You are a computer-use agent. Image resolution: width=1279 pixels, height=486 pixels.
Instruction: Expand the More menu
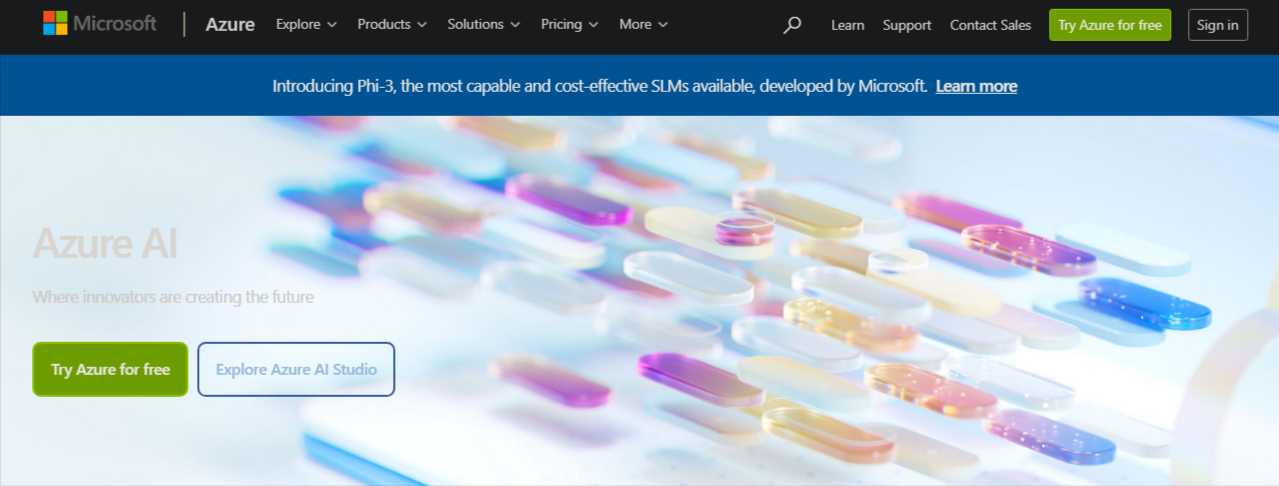click(x=643, y=24)
